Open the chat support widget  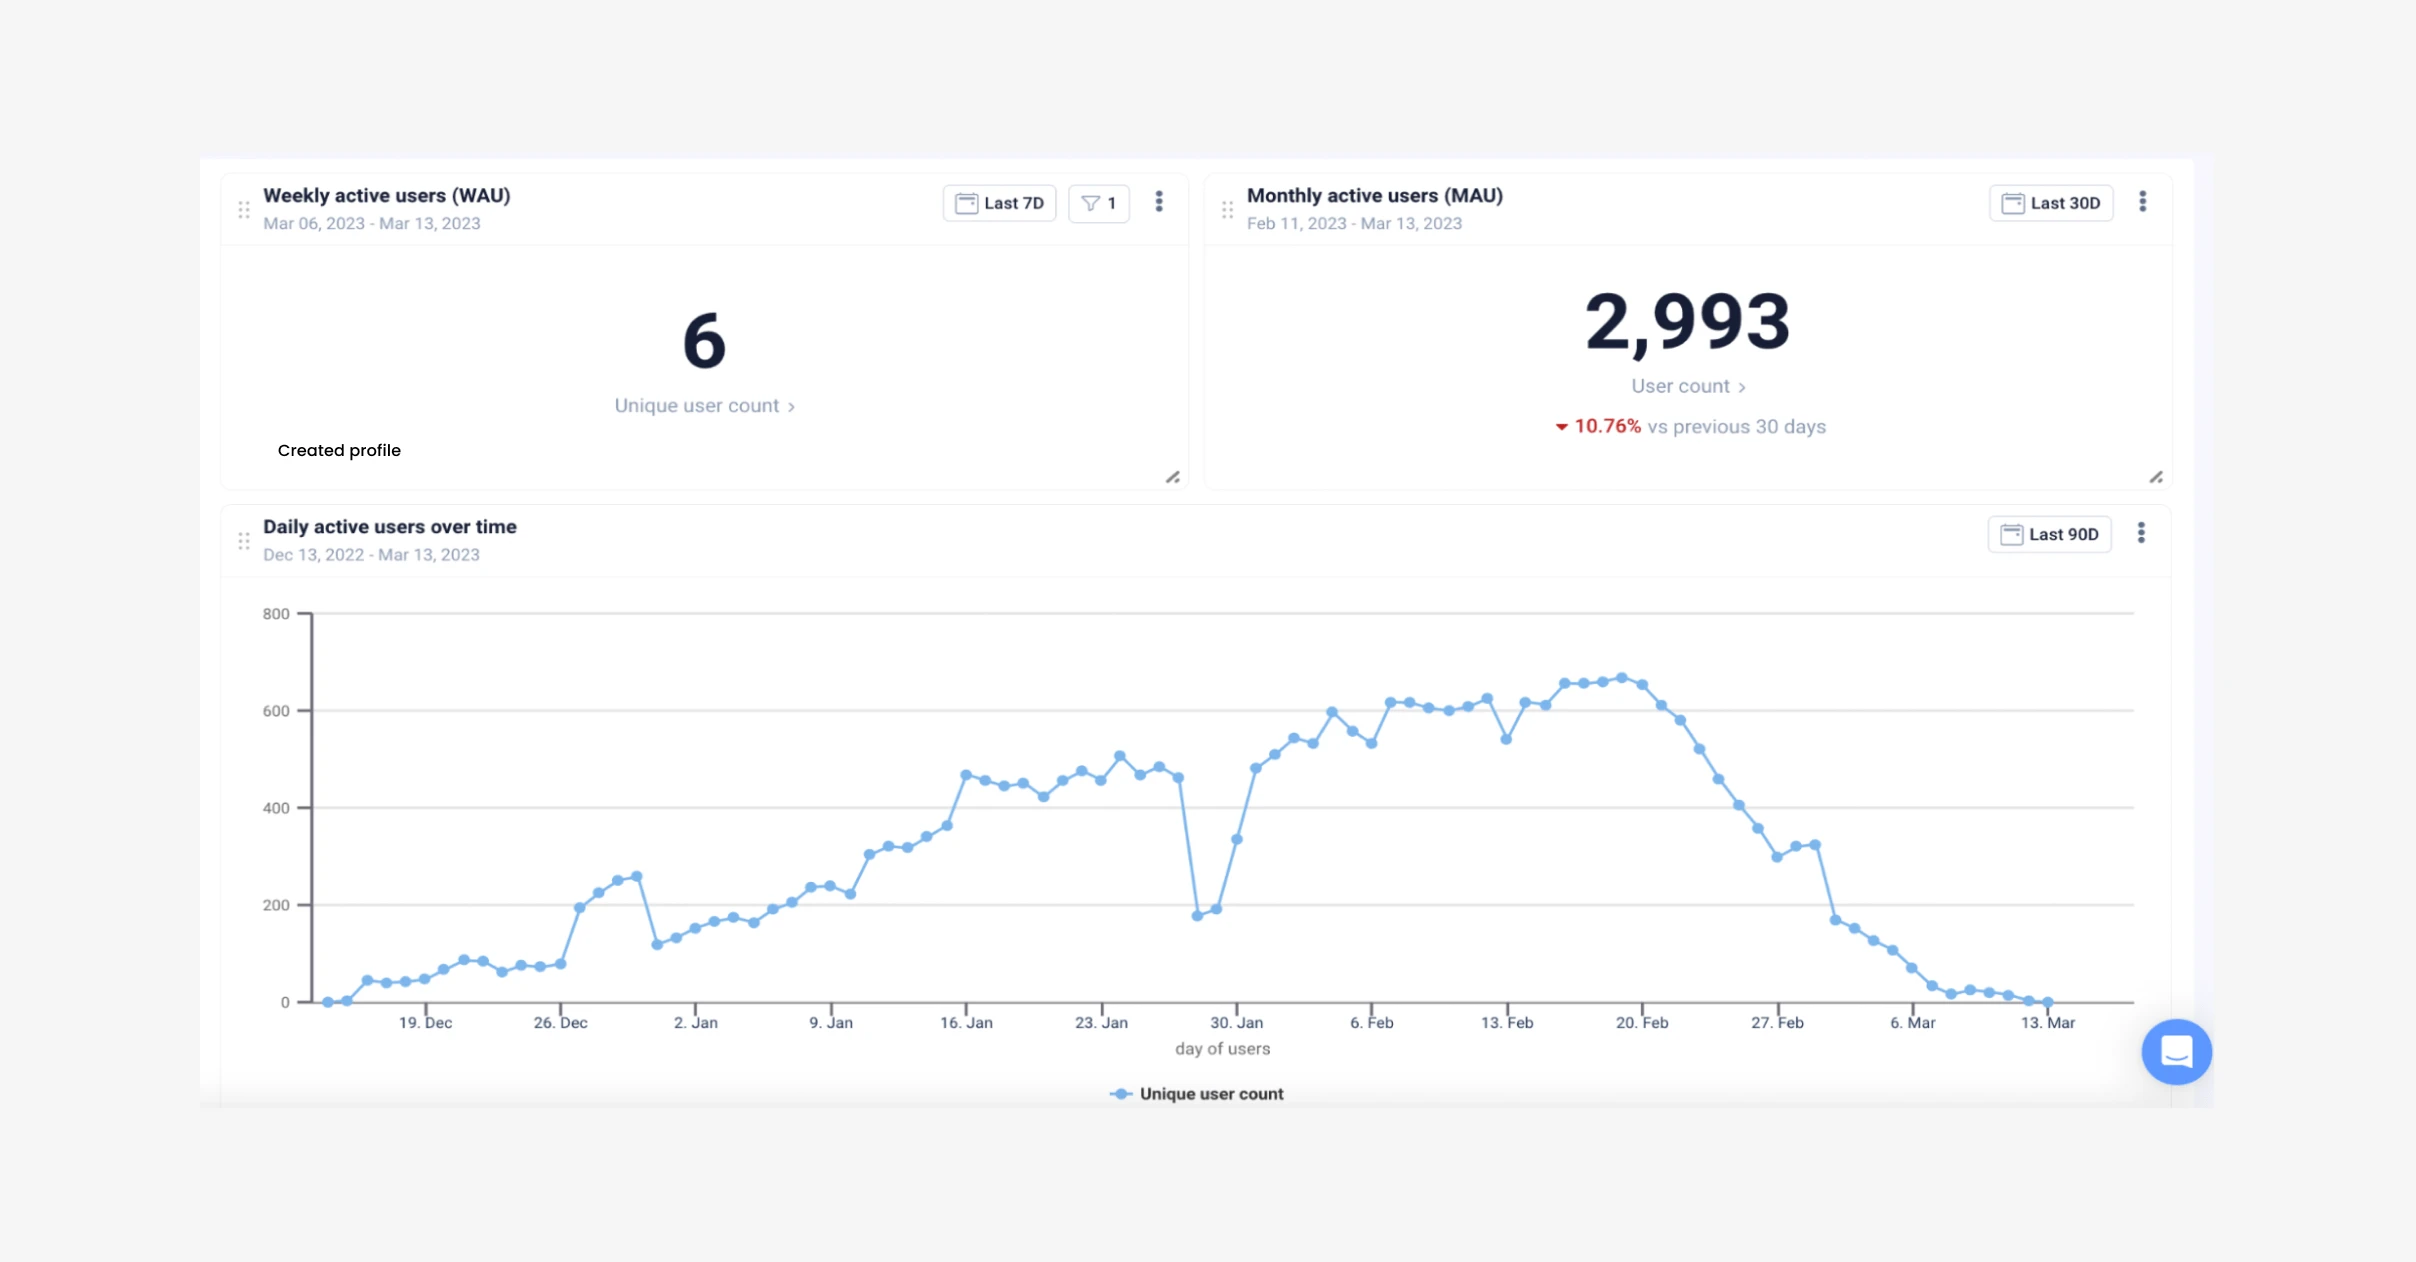point(2176,1051)
